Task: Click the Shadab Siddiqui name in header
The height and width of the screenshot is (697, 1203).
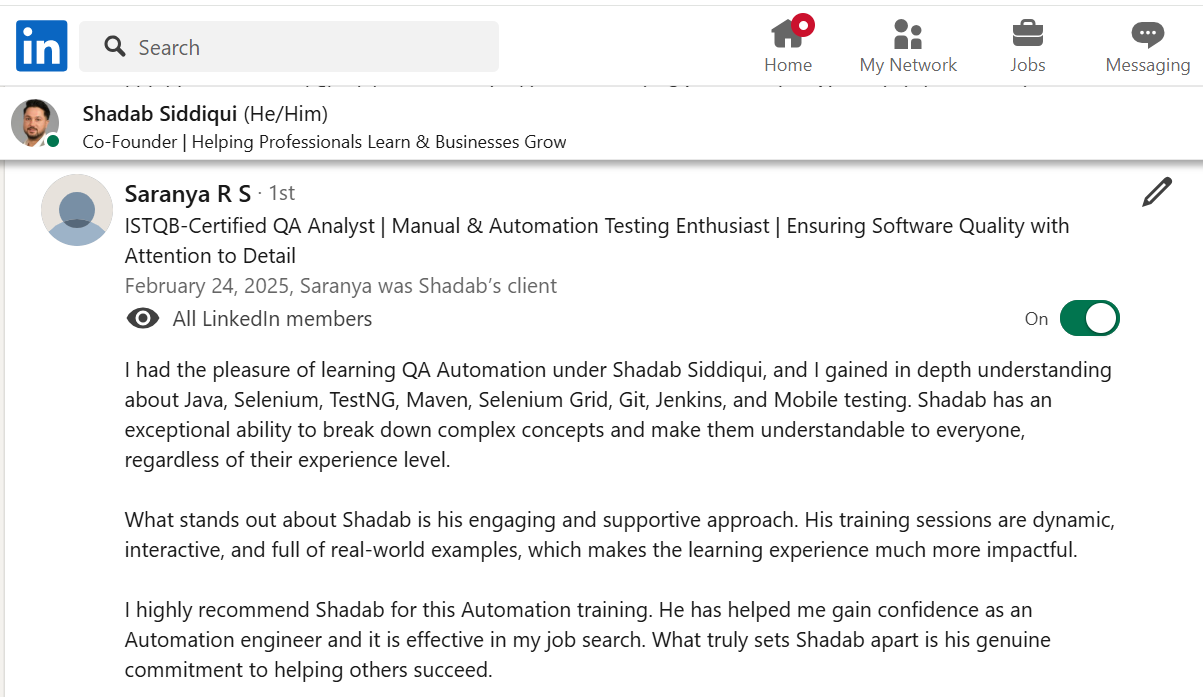Action: [x=160, y=113]
